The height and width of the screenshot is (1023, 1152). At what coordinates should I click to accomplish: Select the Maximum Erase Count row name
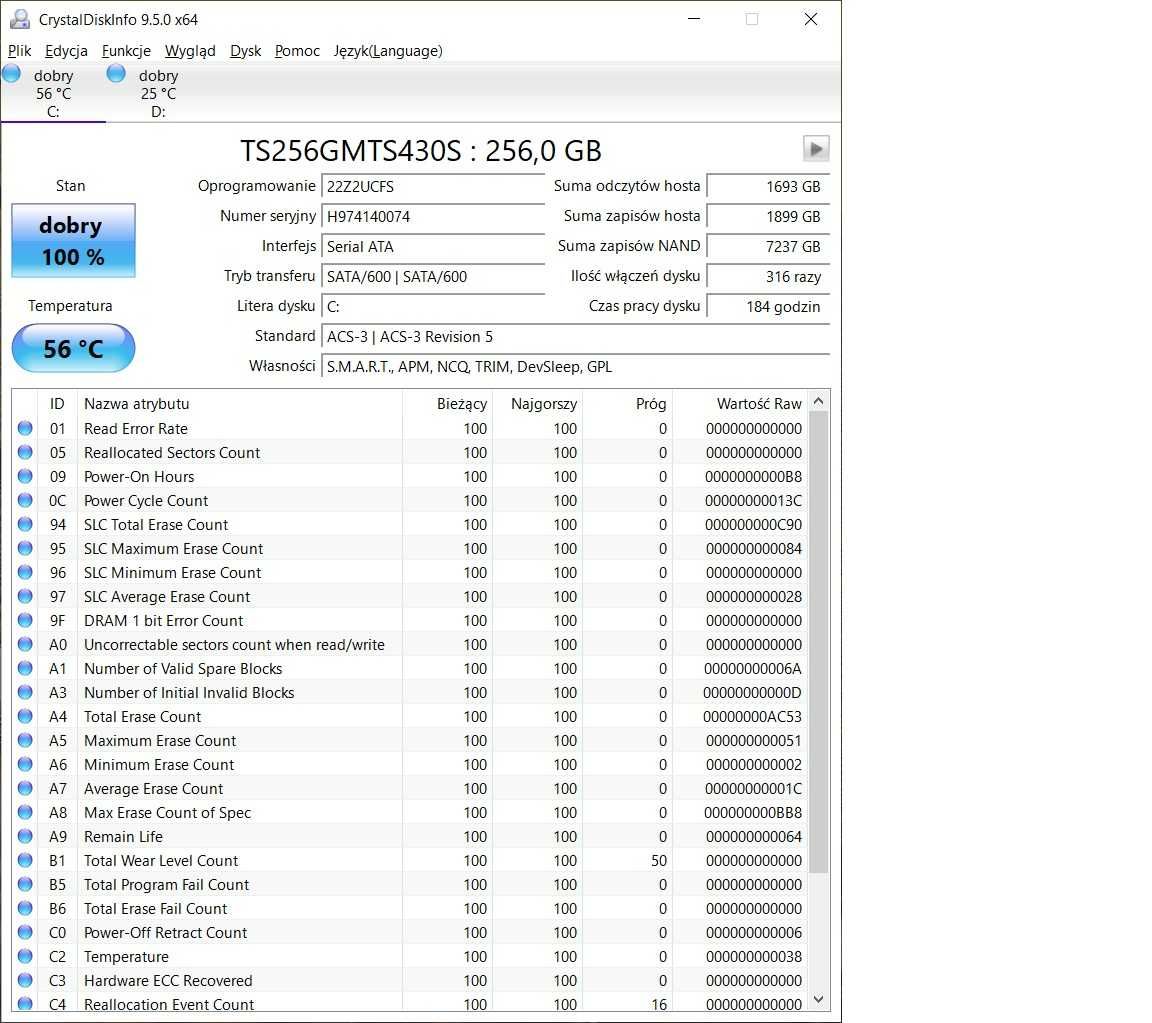point(159,741)
